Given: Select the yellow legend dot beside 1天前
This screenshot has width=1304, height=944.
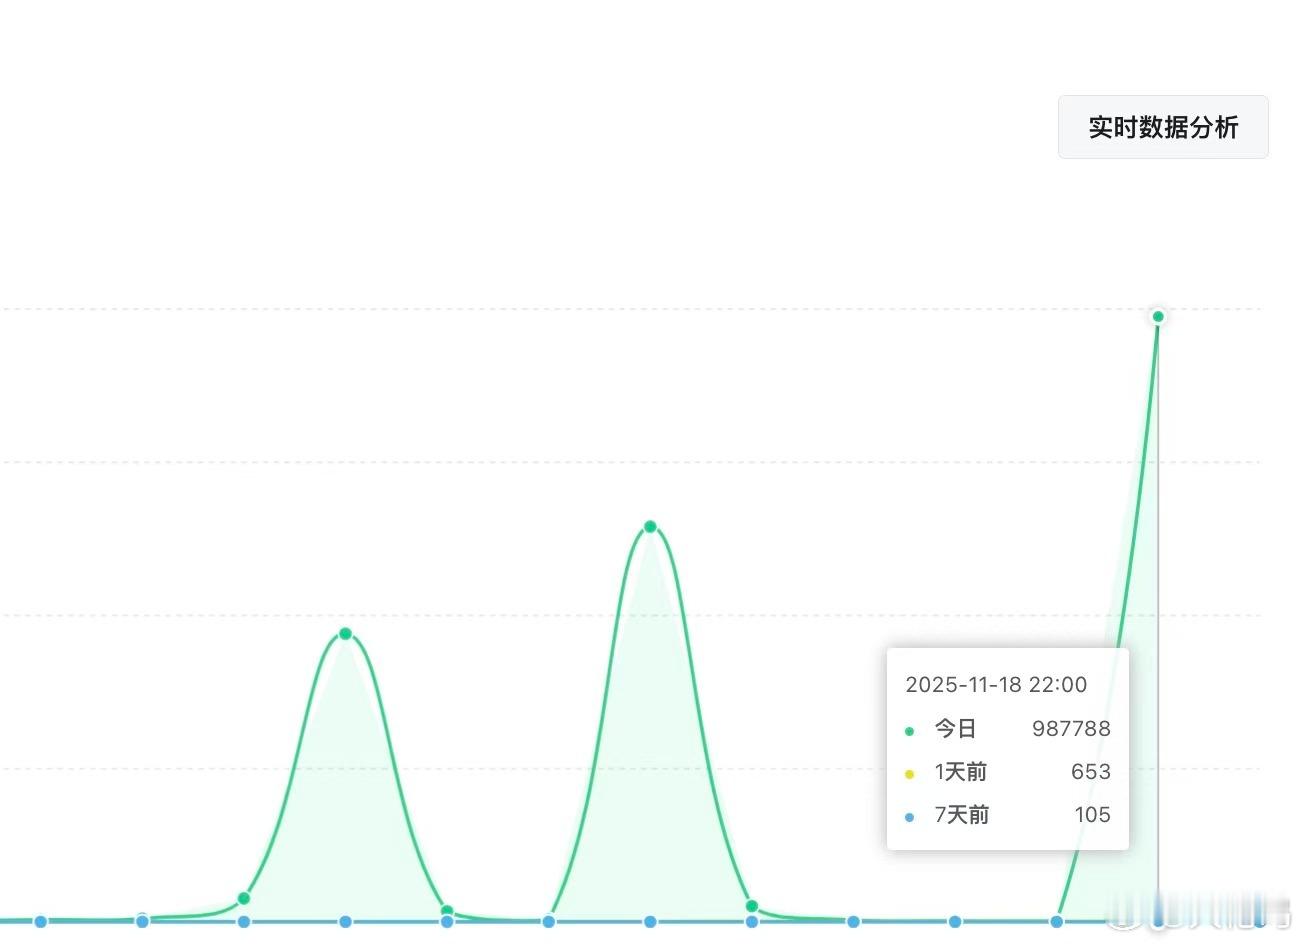Looking at the screenshot, I should click(x=909, y=774).
